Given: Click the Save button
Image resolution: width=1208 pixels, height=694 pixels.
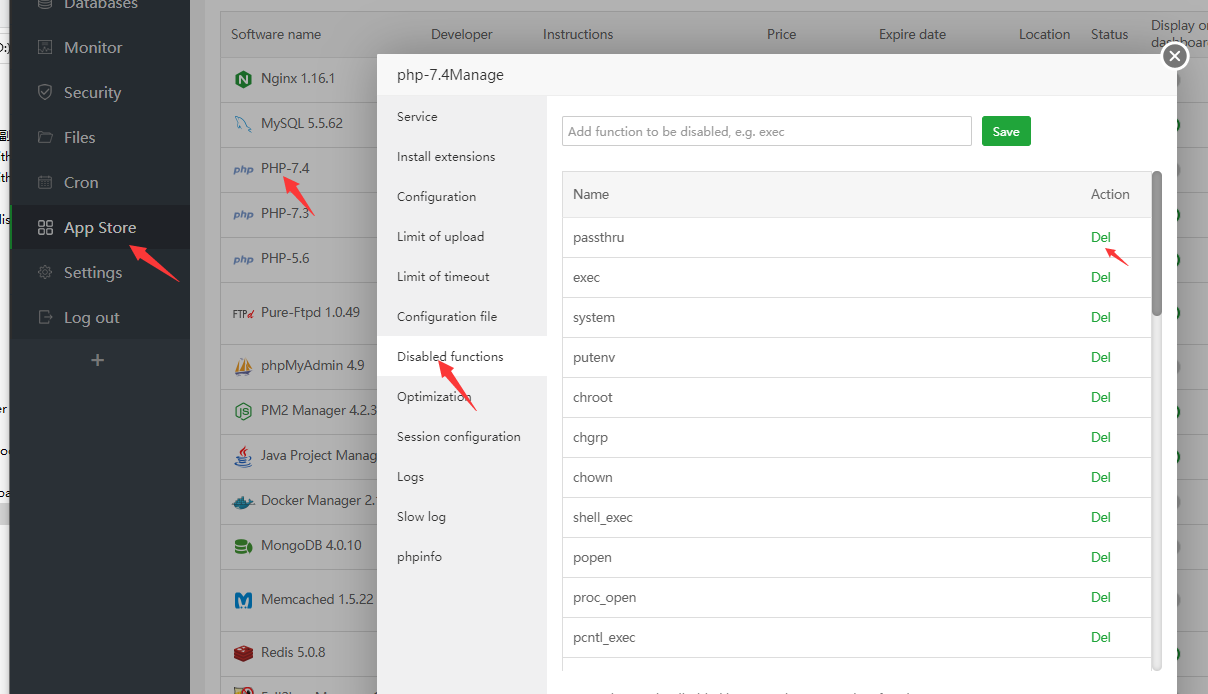Looking at the screenshot, I should (1006, 131).
